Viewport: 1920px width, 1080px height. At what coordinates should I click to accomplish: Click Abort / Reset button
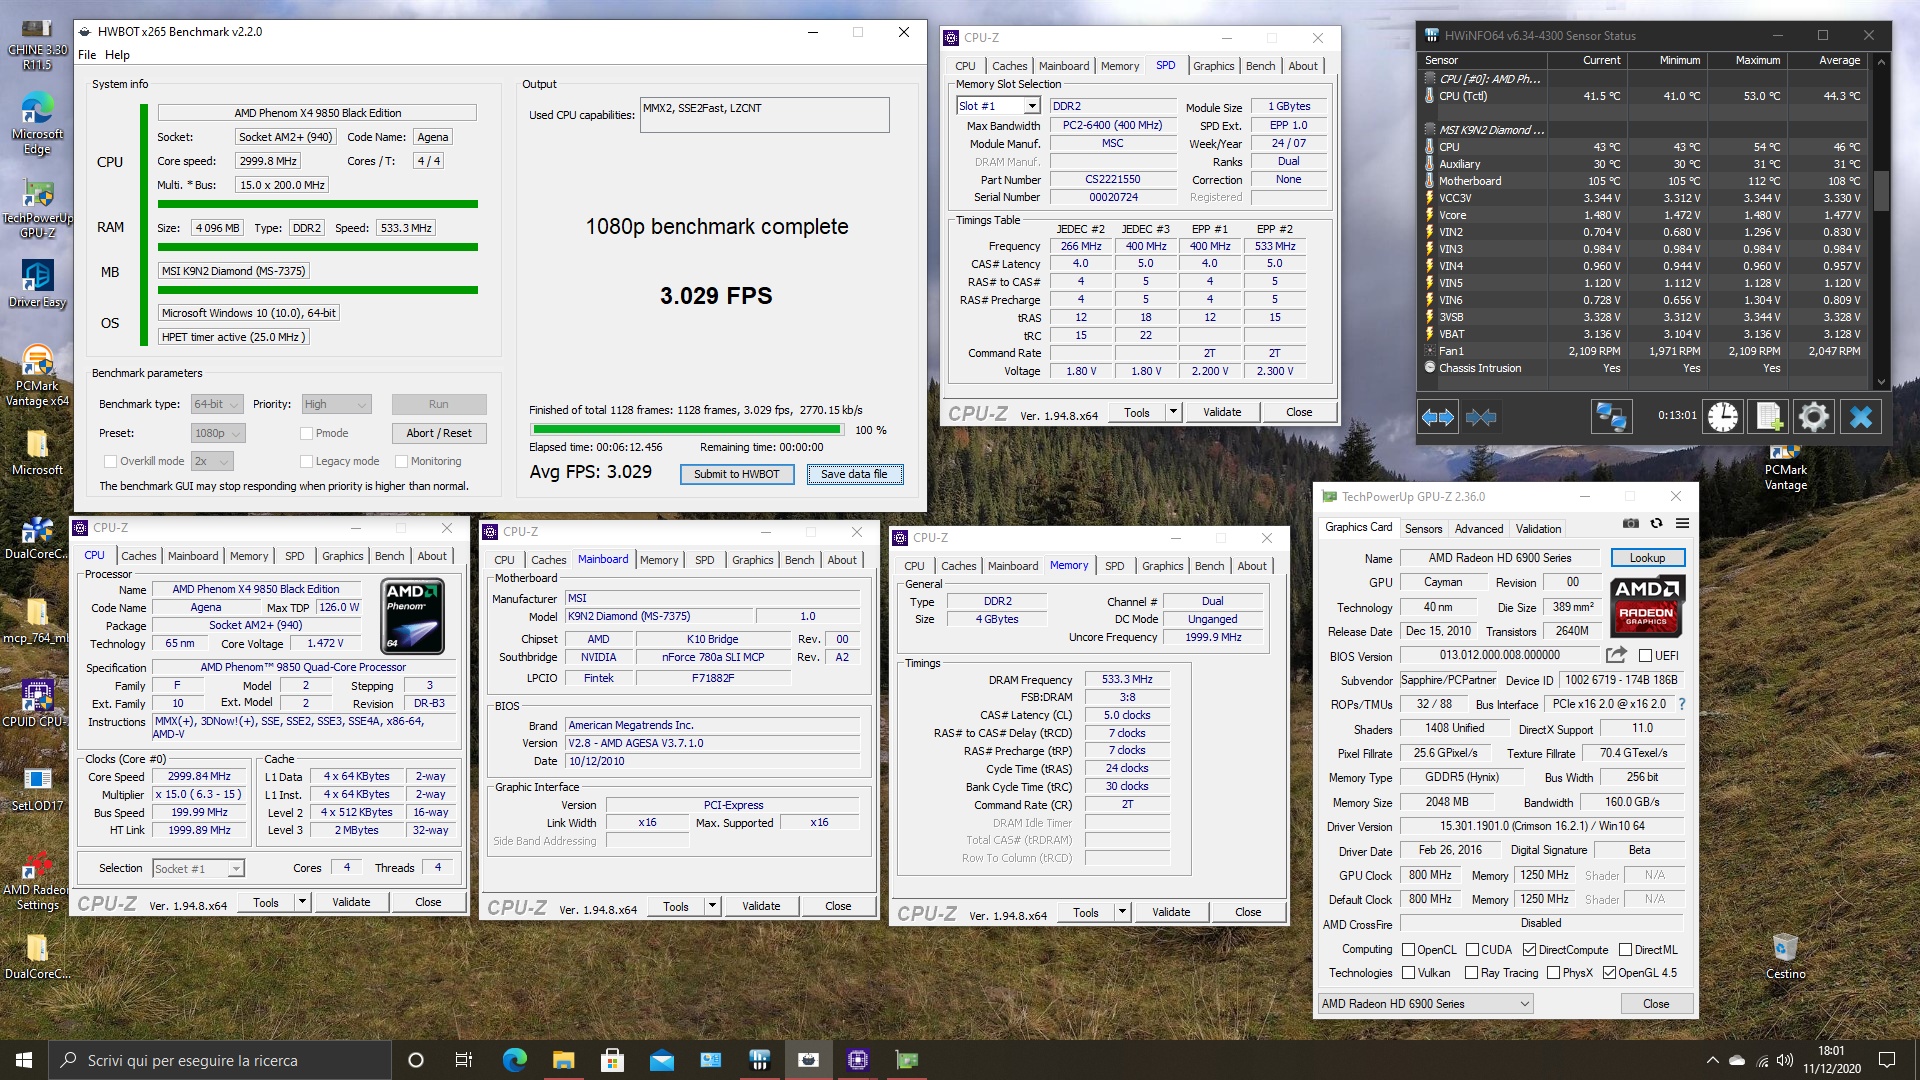(439, 433)
